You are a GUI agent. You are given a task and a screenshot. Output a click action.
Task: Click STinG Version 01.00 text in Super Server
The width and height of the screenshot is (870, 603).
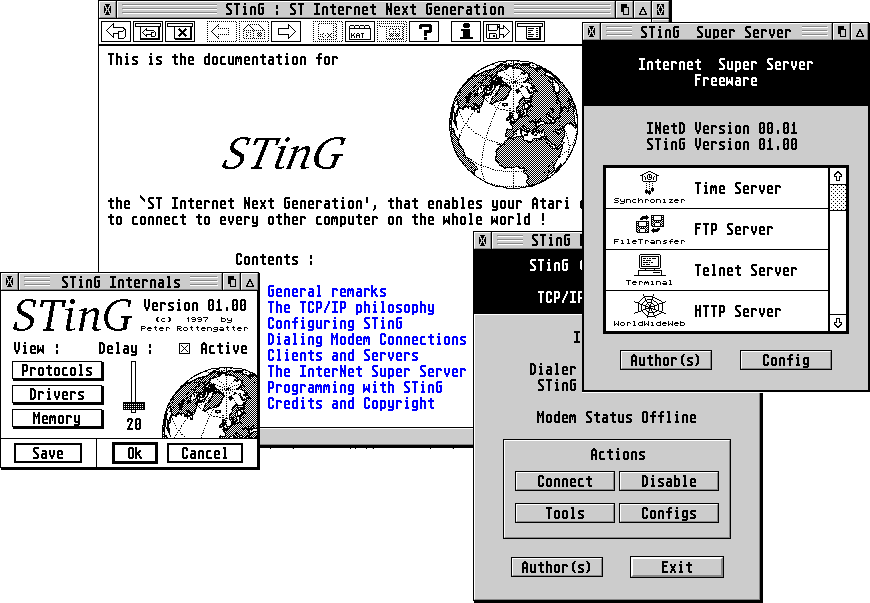(x=722, y=144)
